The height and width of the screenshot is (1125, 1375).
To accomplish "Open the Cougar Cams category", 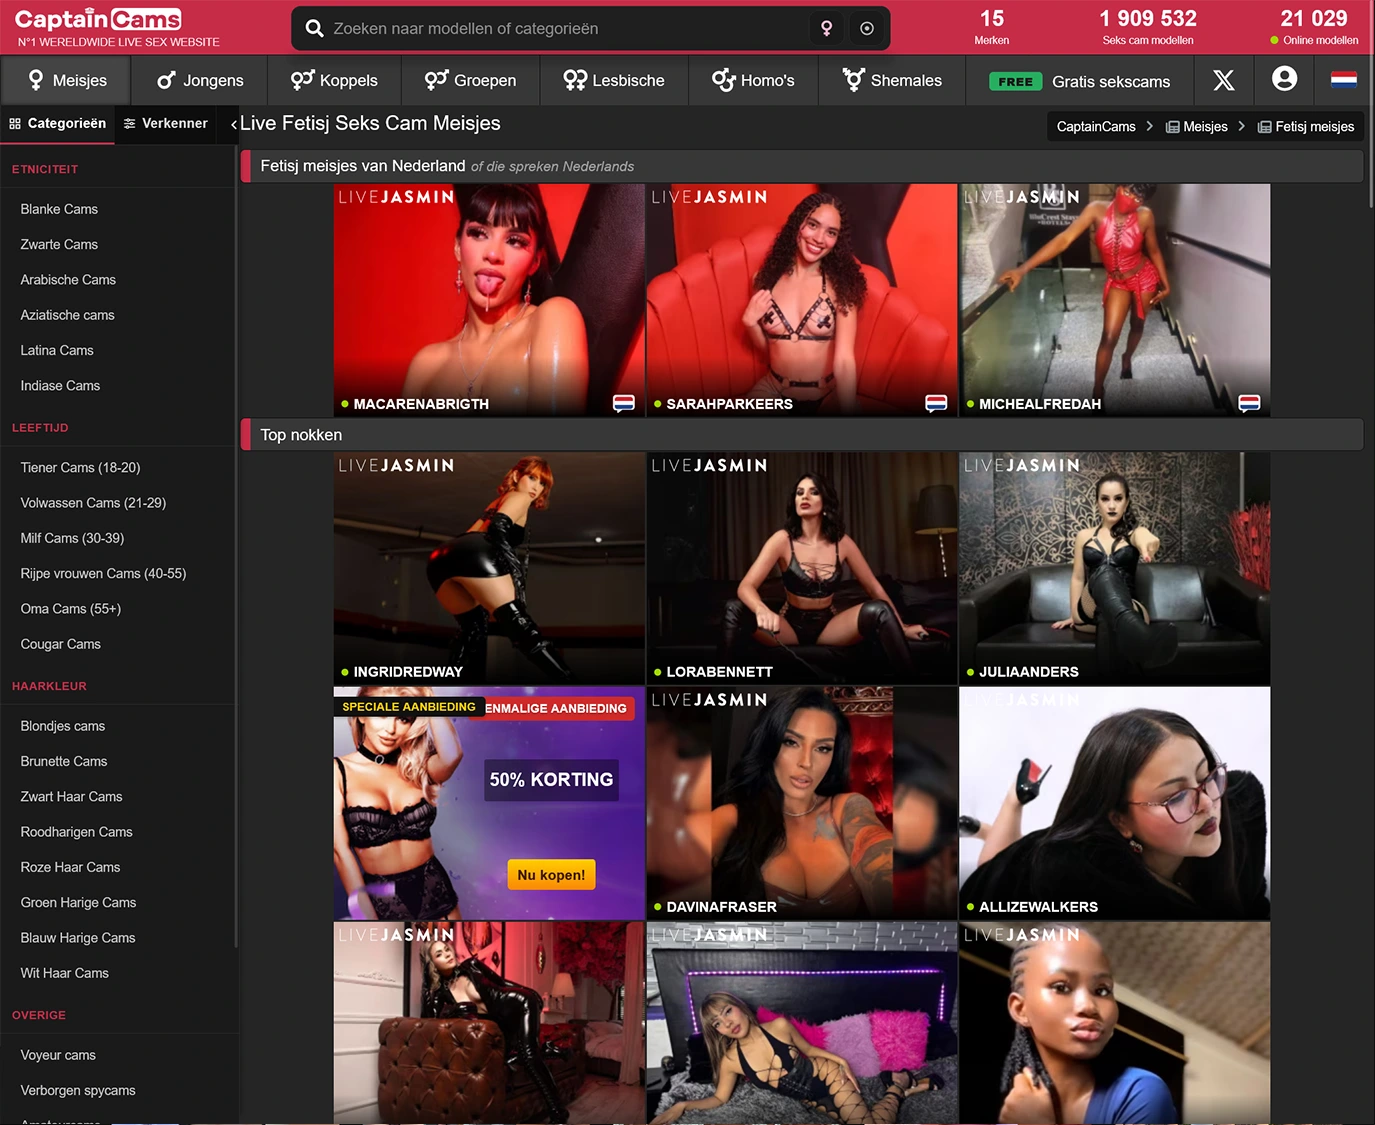I will 60,644.
